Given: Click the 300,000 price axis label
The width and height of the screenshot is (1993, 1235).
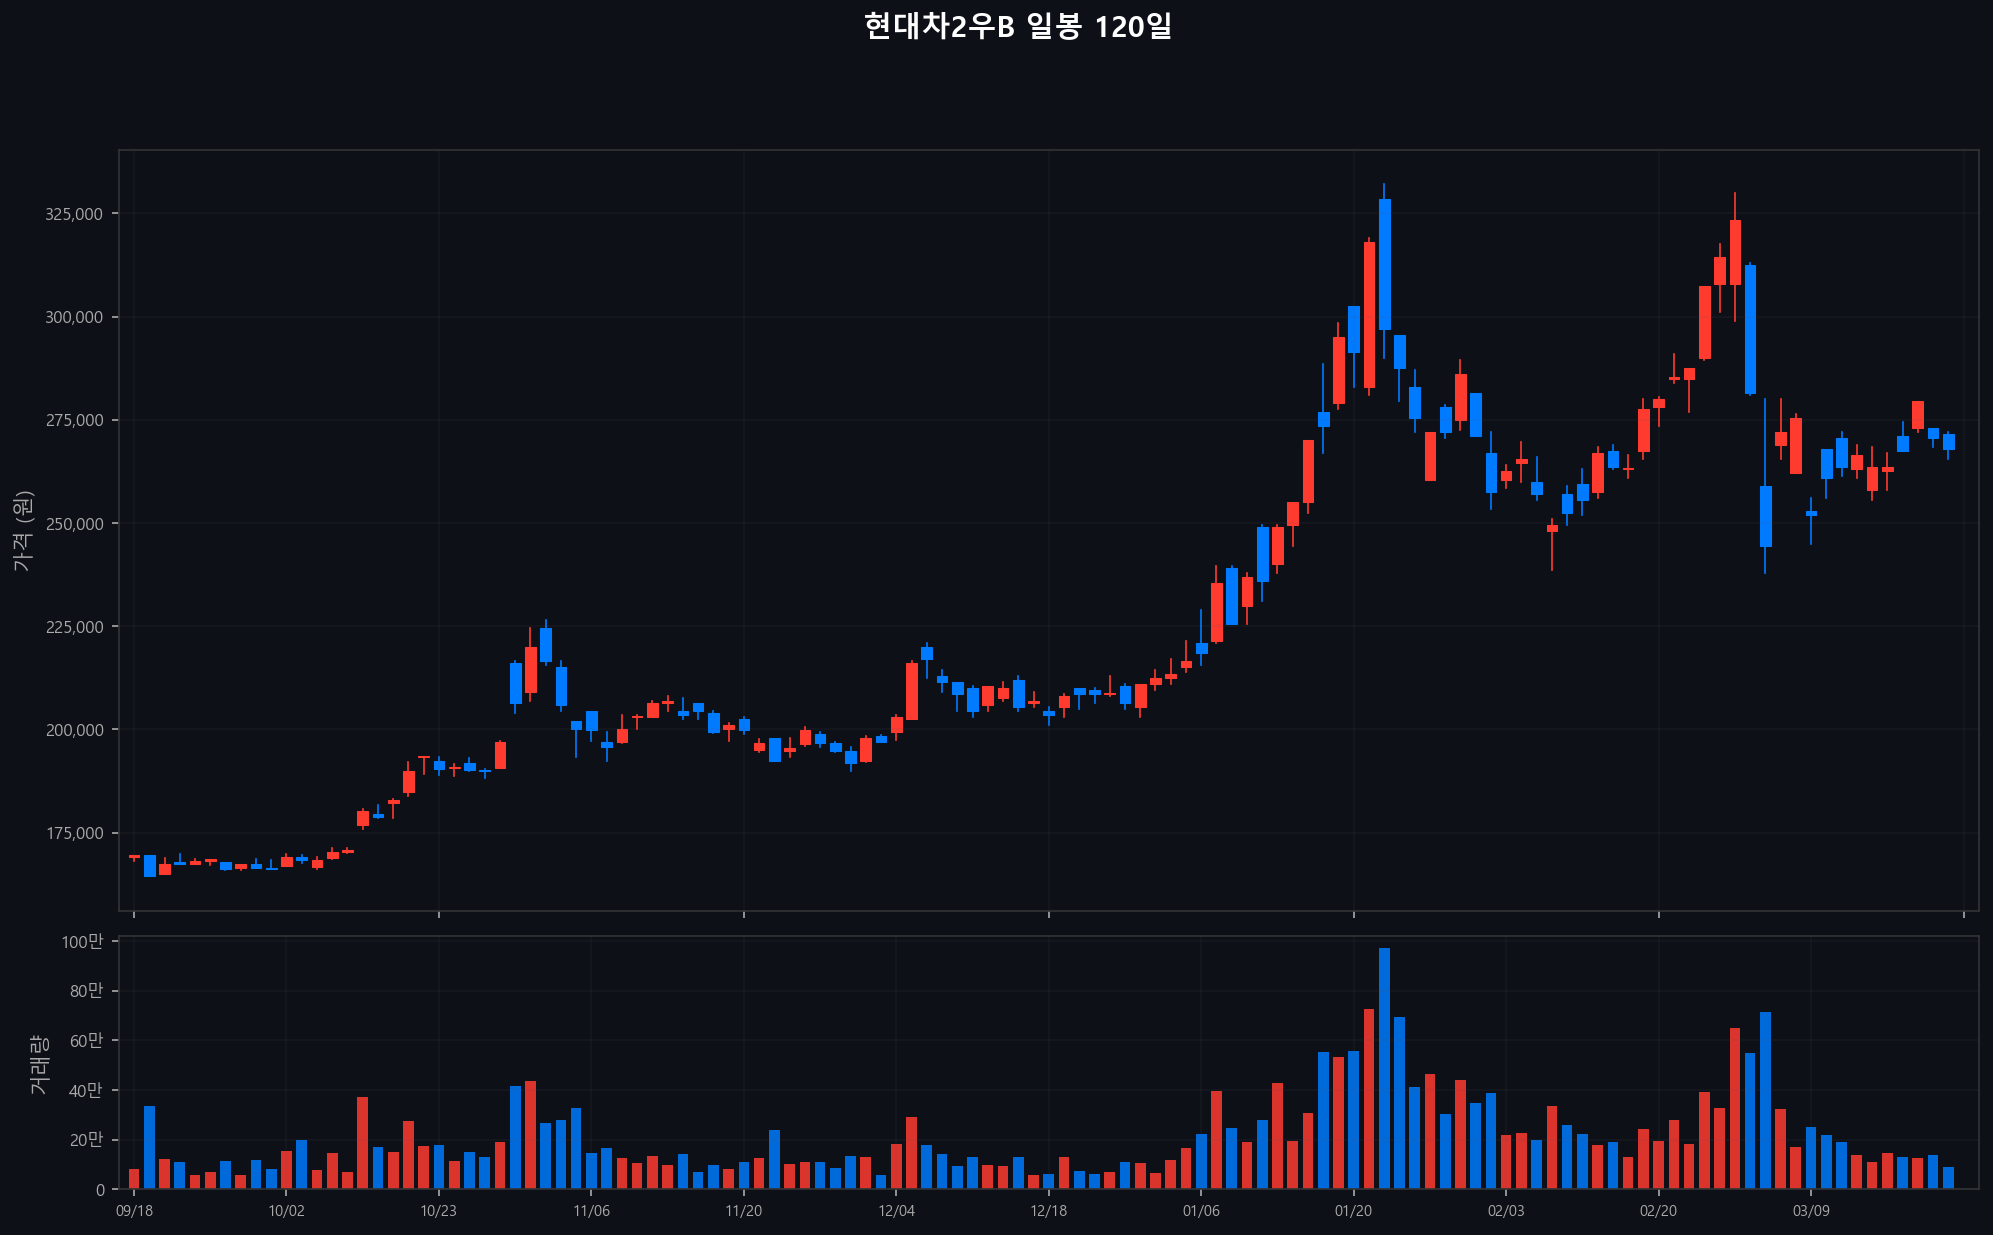Looking at the screenshot, I should click(75, 317).
